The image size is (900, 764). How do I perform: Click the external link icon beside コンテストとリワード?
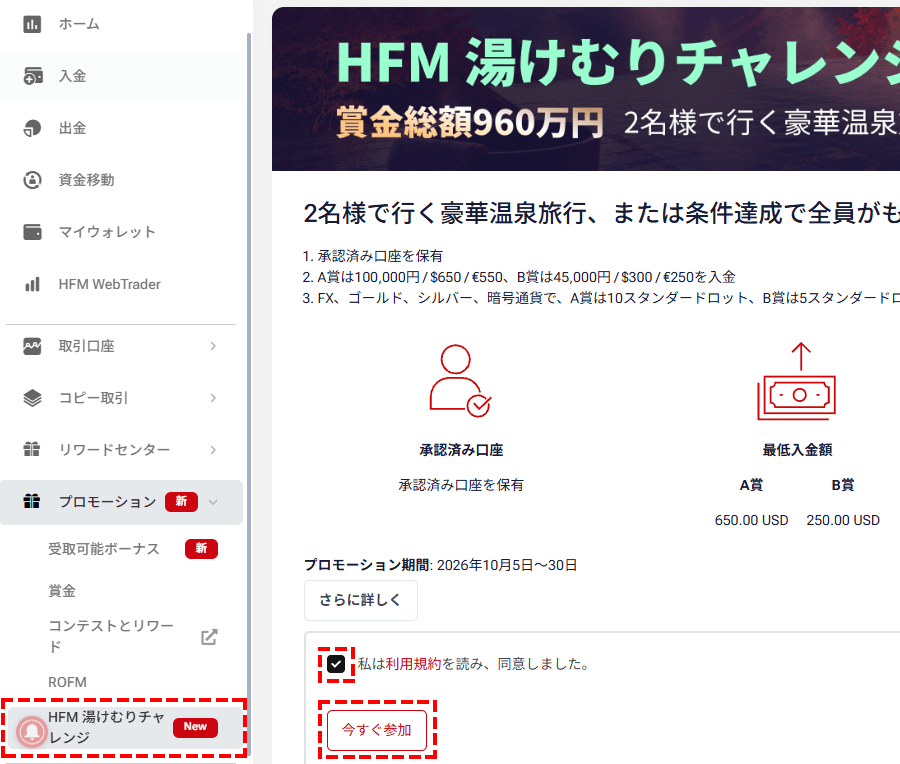click(209, 637)
